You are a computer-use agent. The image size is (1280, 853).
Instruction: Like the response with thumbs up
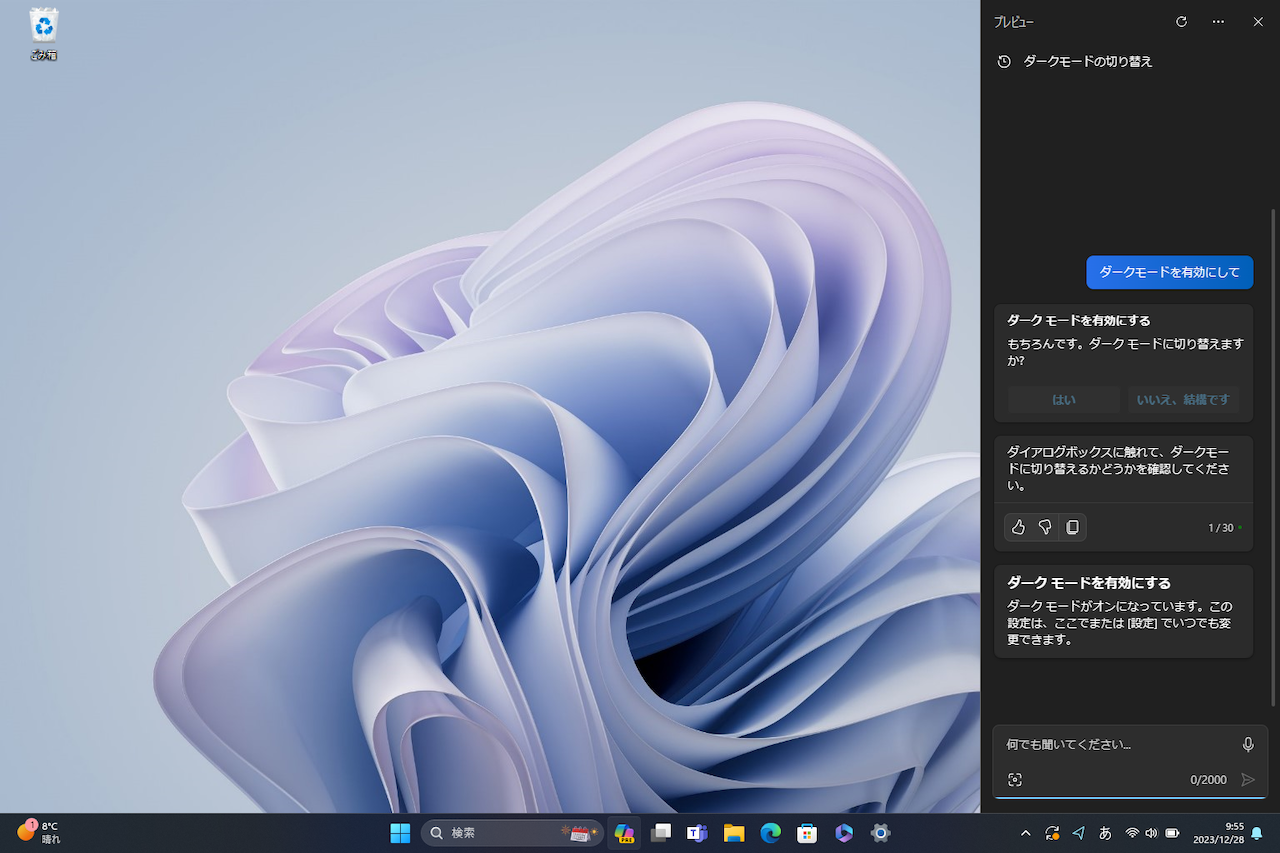(1018, 527)
